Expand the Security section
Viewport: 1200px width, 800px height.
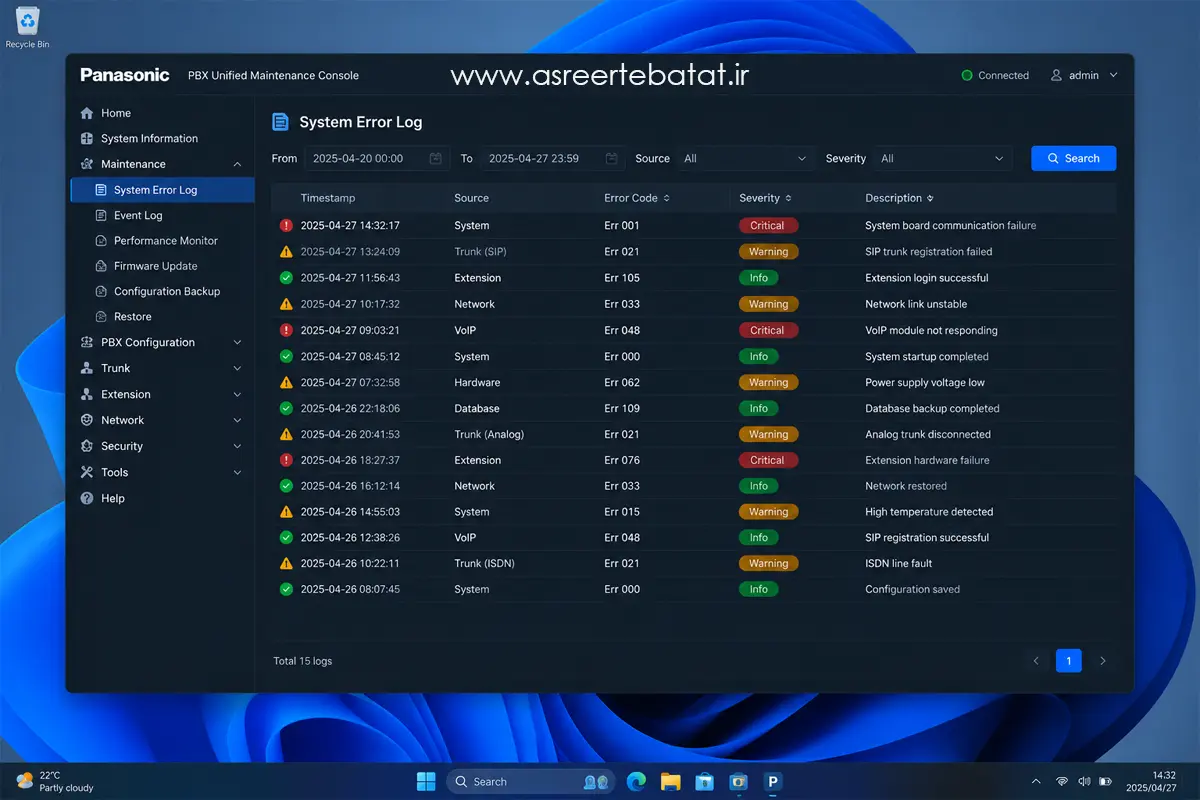pyautogui.click(x=237, y=446)
